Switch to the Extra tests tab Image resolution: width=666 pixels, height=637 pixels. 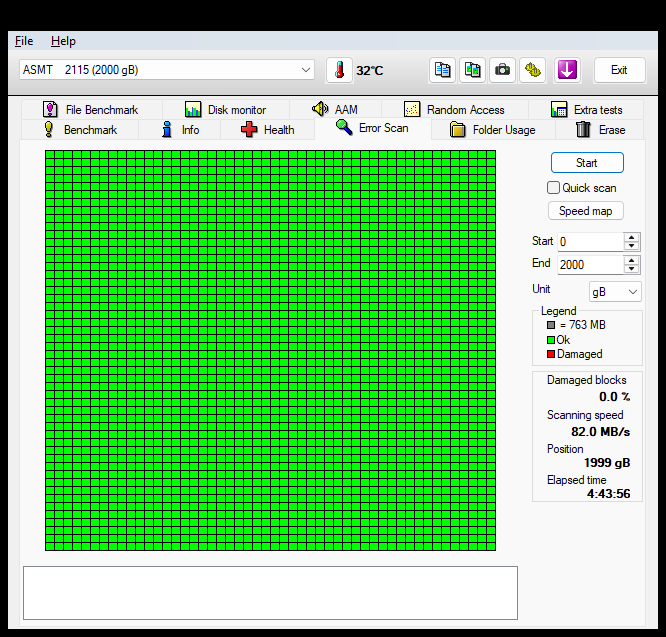click(x=586, y=110)
